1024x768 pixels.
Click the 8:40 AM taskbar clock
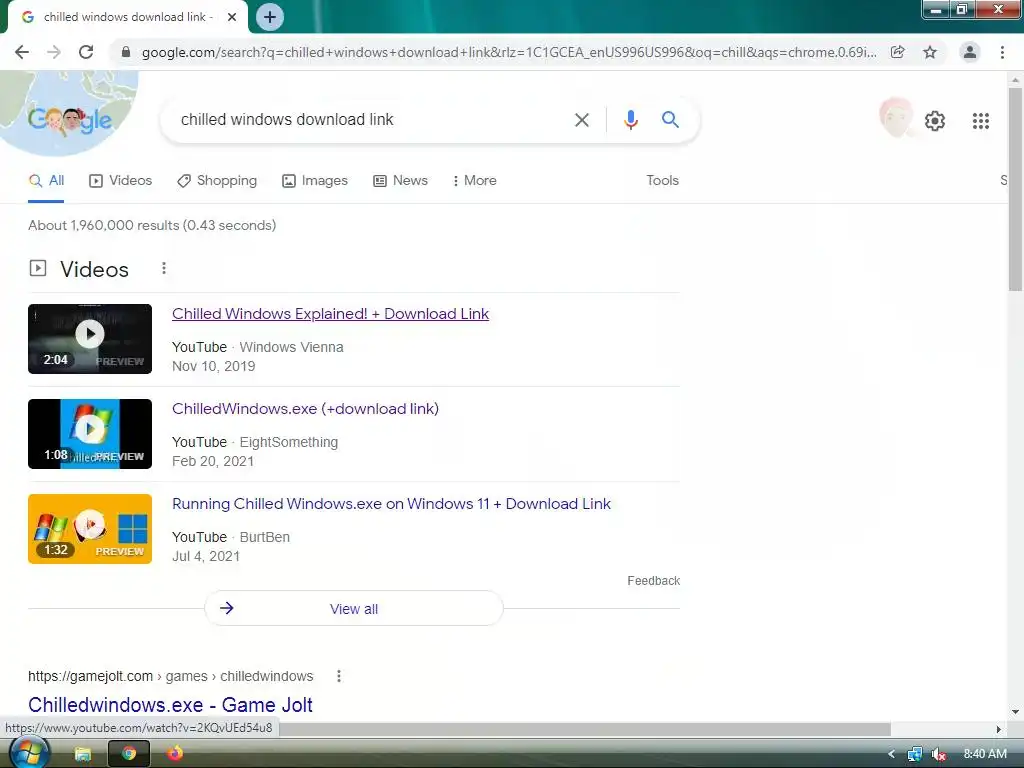coord(985,754)
